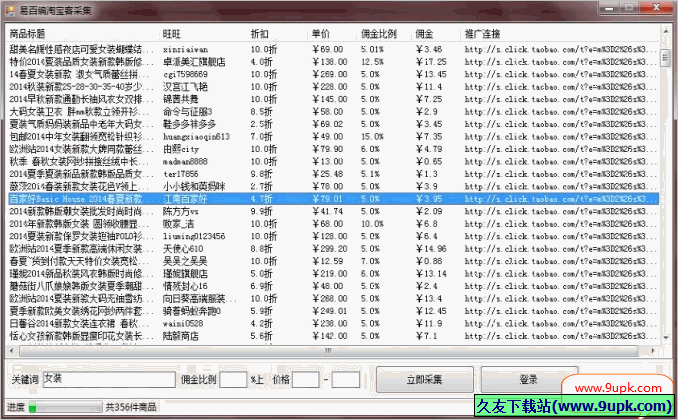Select the row with seller 命令与征服3
Screen dimensions: 678x420
[332, 112]
